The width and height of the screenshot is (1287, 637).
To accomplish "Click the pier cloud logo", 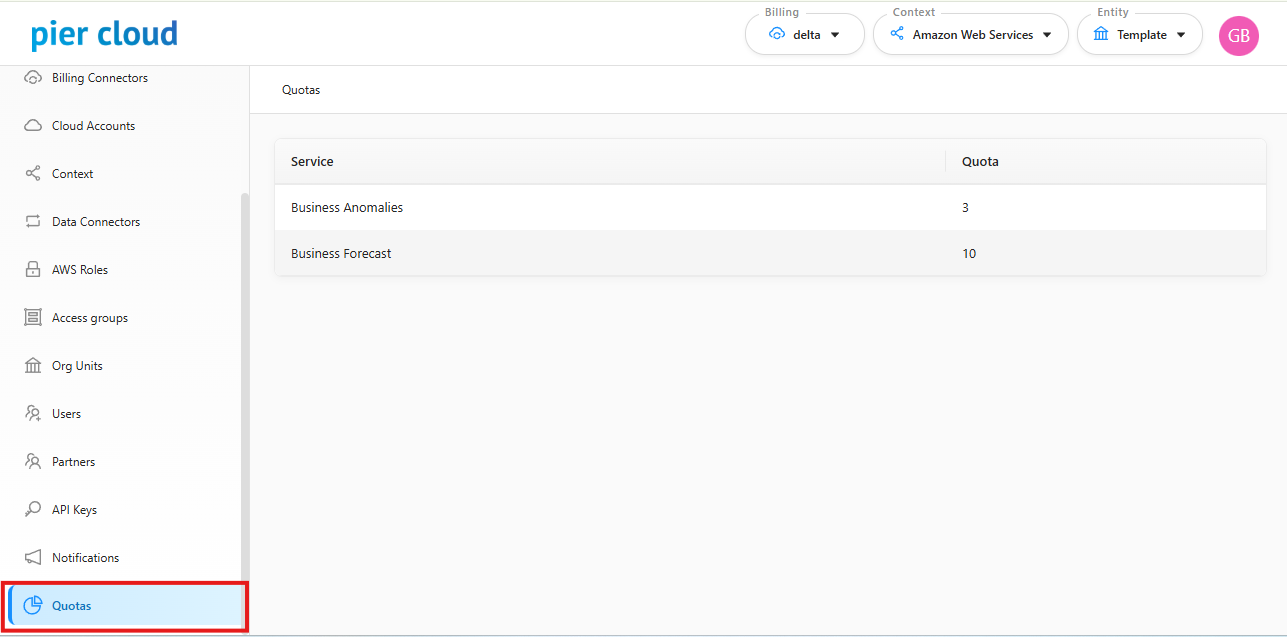I will pyautogui.click(x=104, y=35).
